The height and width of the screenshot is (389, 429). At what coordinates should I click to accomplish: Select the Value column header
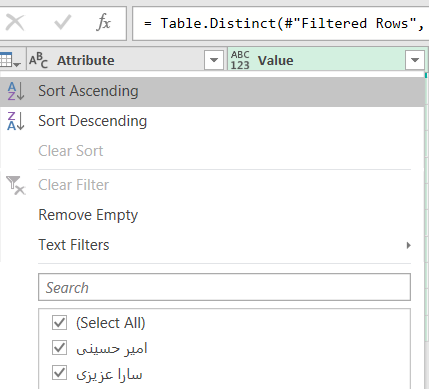(x=327, y=60)
